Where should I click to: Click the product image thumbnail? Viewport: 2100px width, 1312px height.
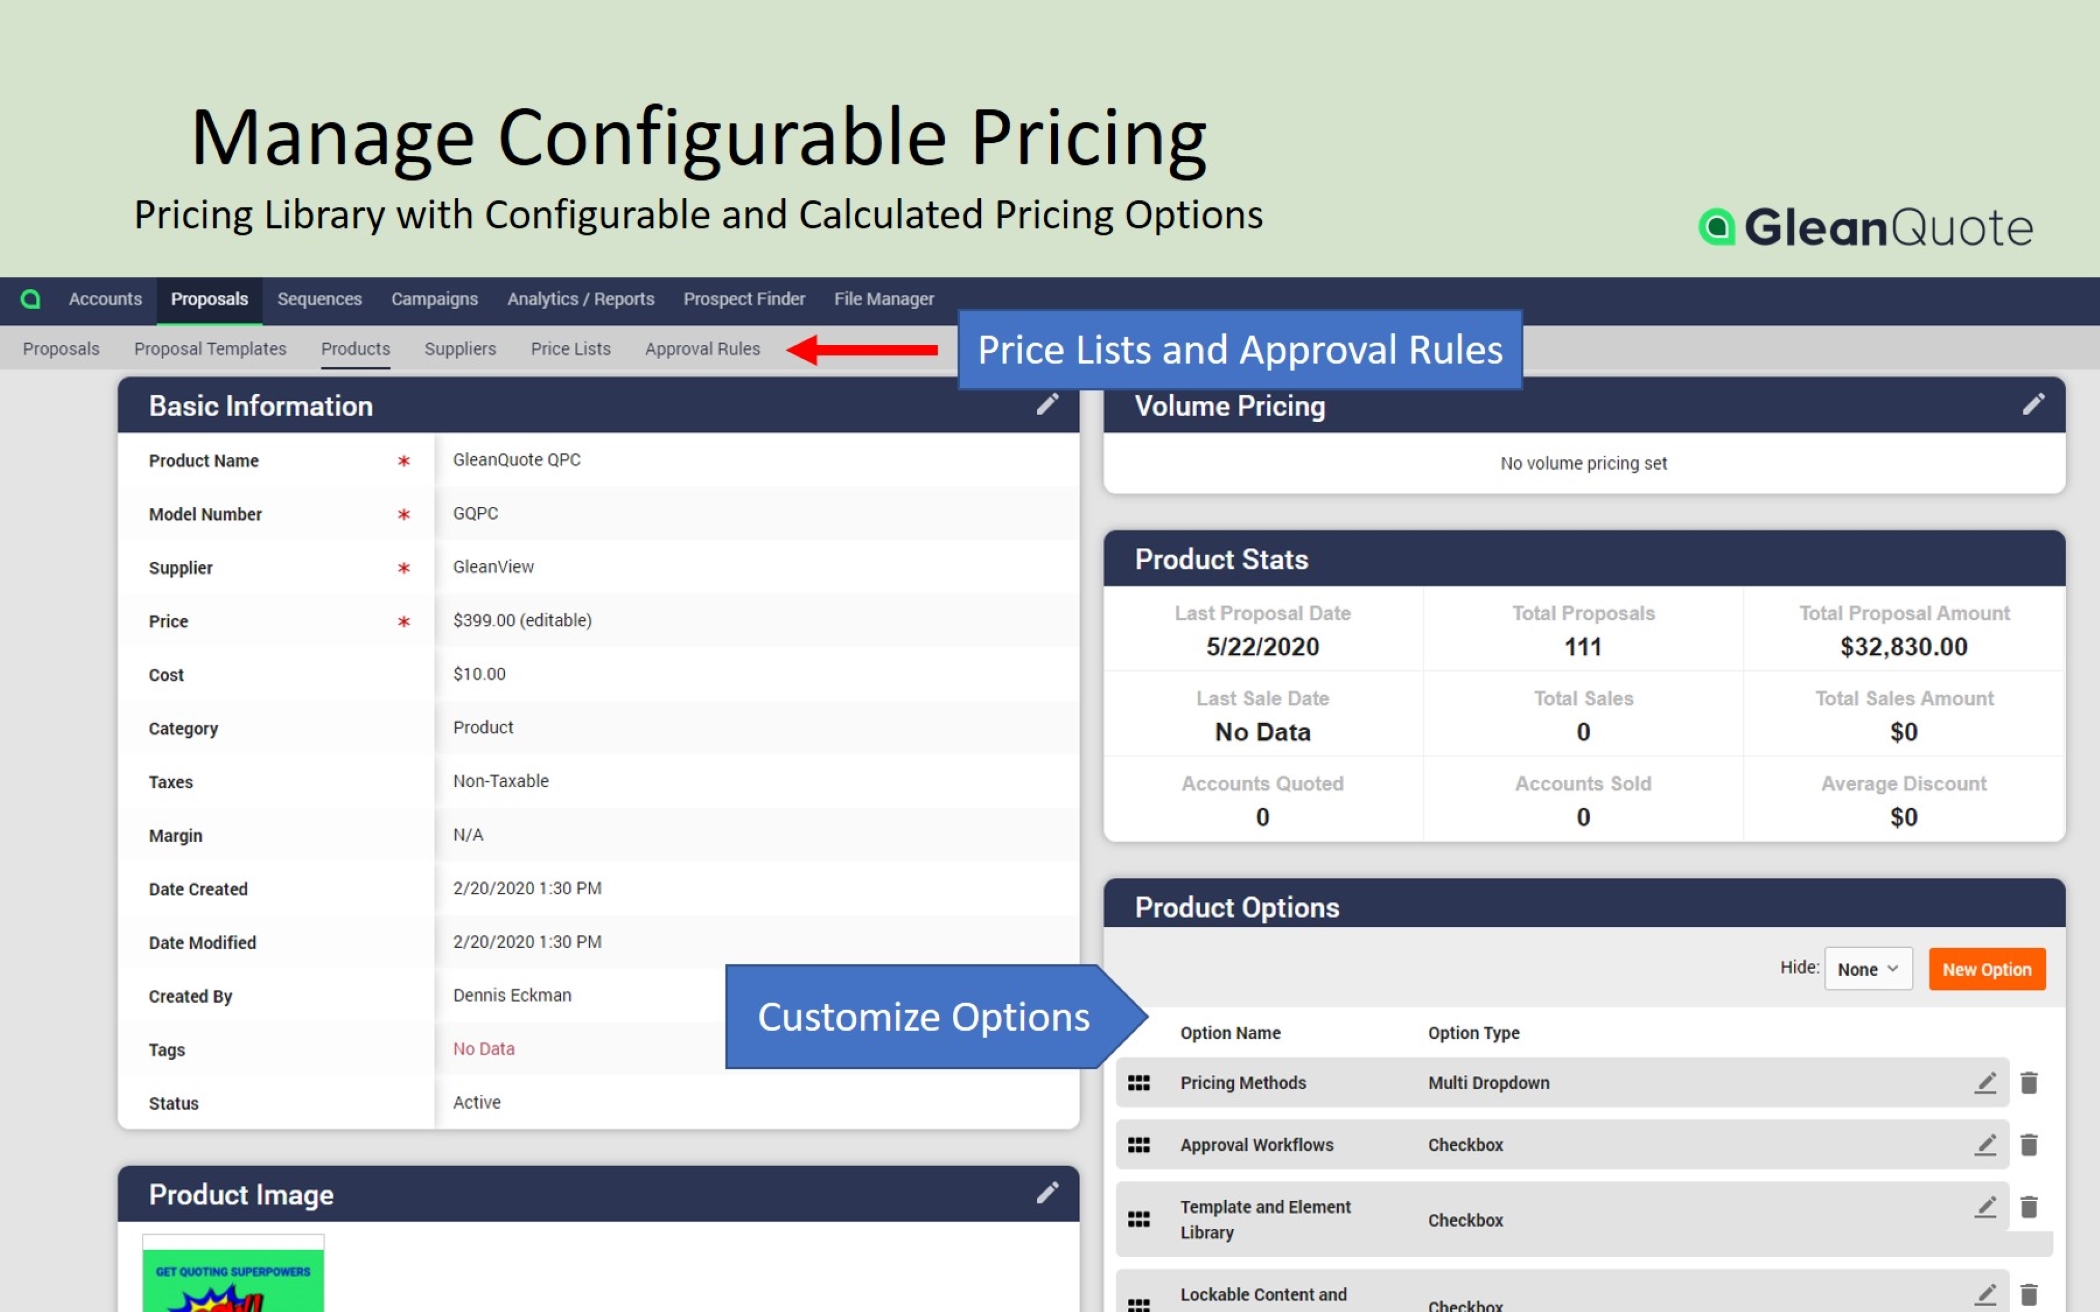pos(233,1280)
